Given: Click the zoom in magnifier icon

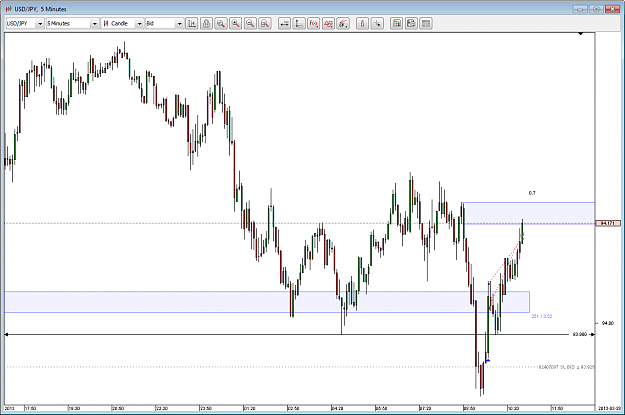Looking at the screenshot, I should coord(236,24).
